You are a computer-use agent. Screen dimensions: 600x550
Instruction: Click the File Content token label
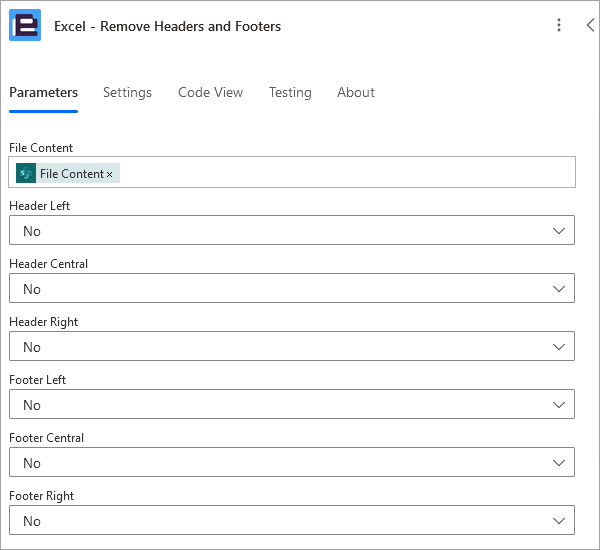coord(71,174)
